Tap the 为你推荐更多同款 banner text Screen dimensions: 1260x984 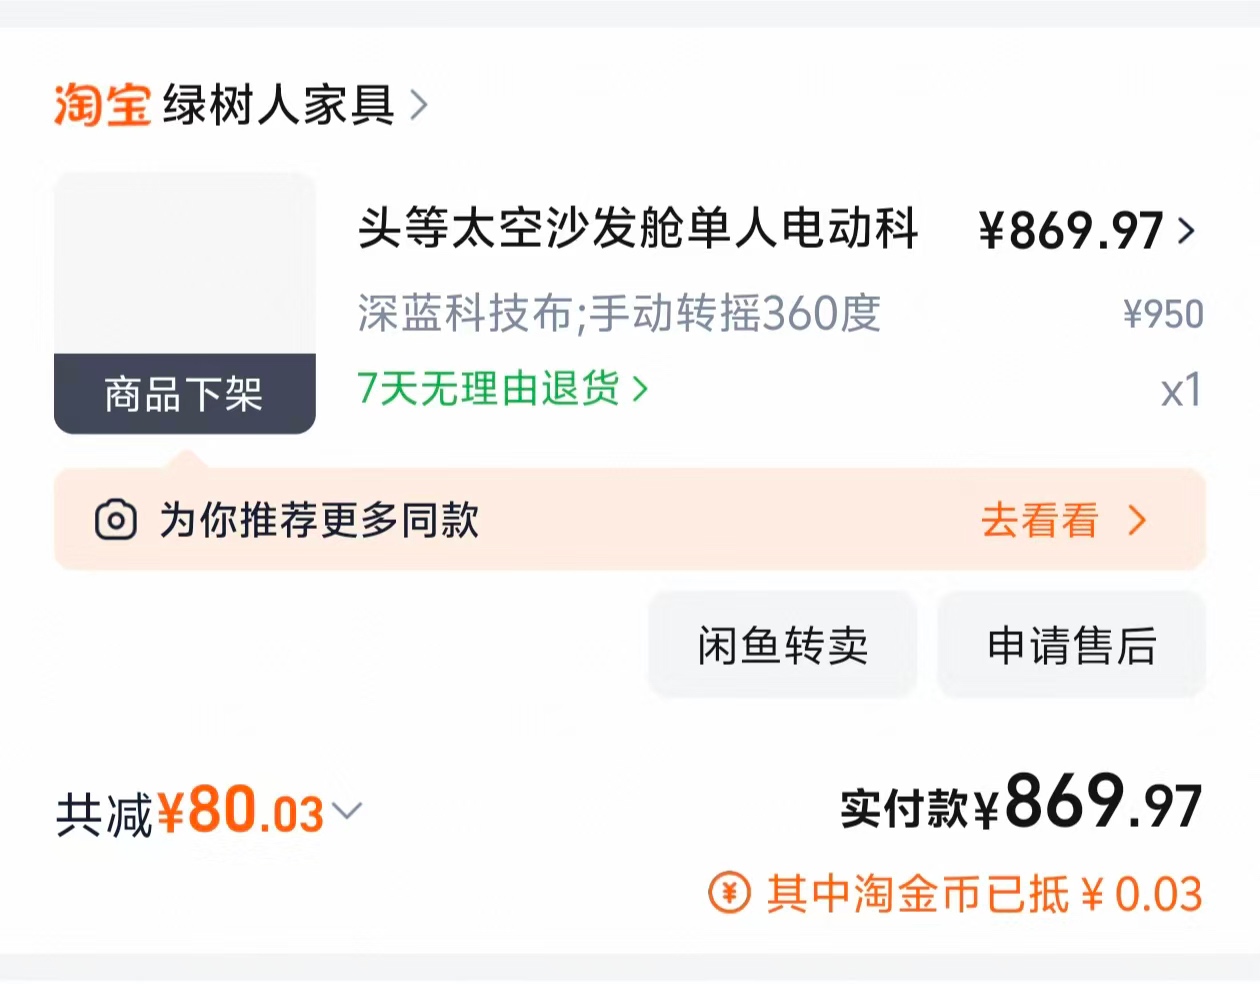pos(319,520)
